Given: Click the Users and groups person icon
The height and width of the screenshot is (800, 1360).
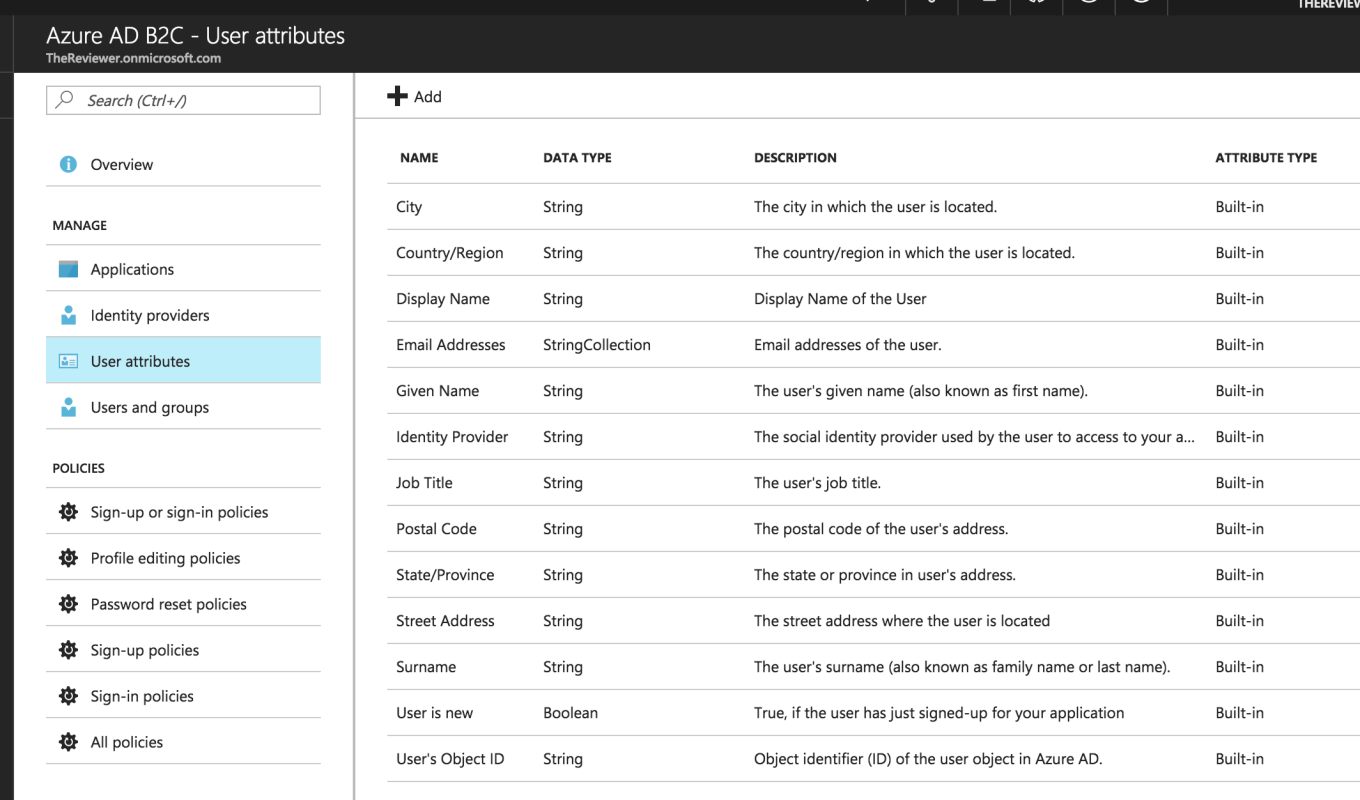Looking at the screenshot, I should tap(68, 407).
